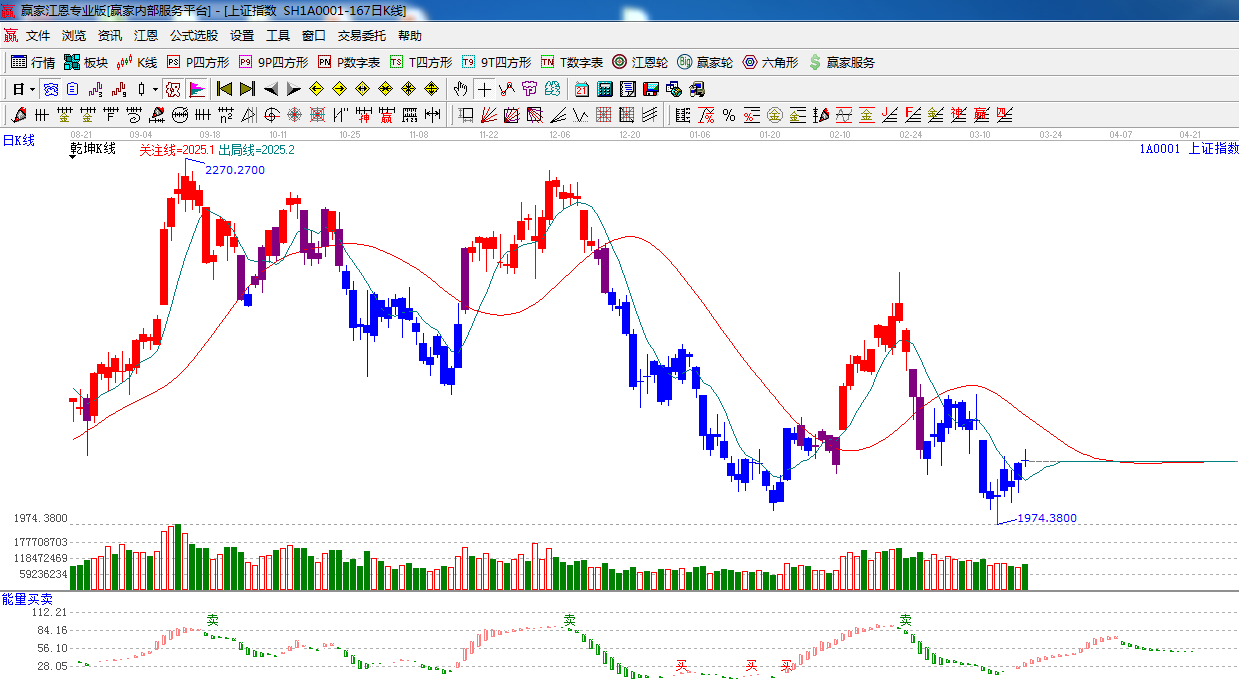Select the hand pan tool

[x=460, y=88]
